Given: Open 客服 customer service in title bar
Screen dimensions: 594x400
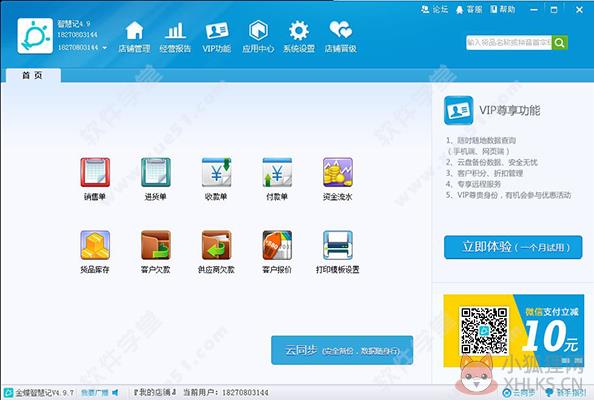Looking at the screenshot, I should point(469,9).
